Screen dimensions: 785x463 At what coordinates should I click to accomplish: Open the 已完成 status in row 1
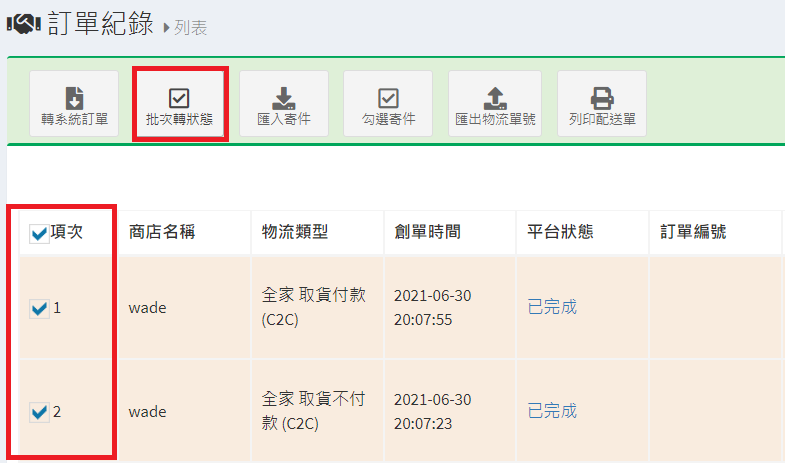point(552,307)
